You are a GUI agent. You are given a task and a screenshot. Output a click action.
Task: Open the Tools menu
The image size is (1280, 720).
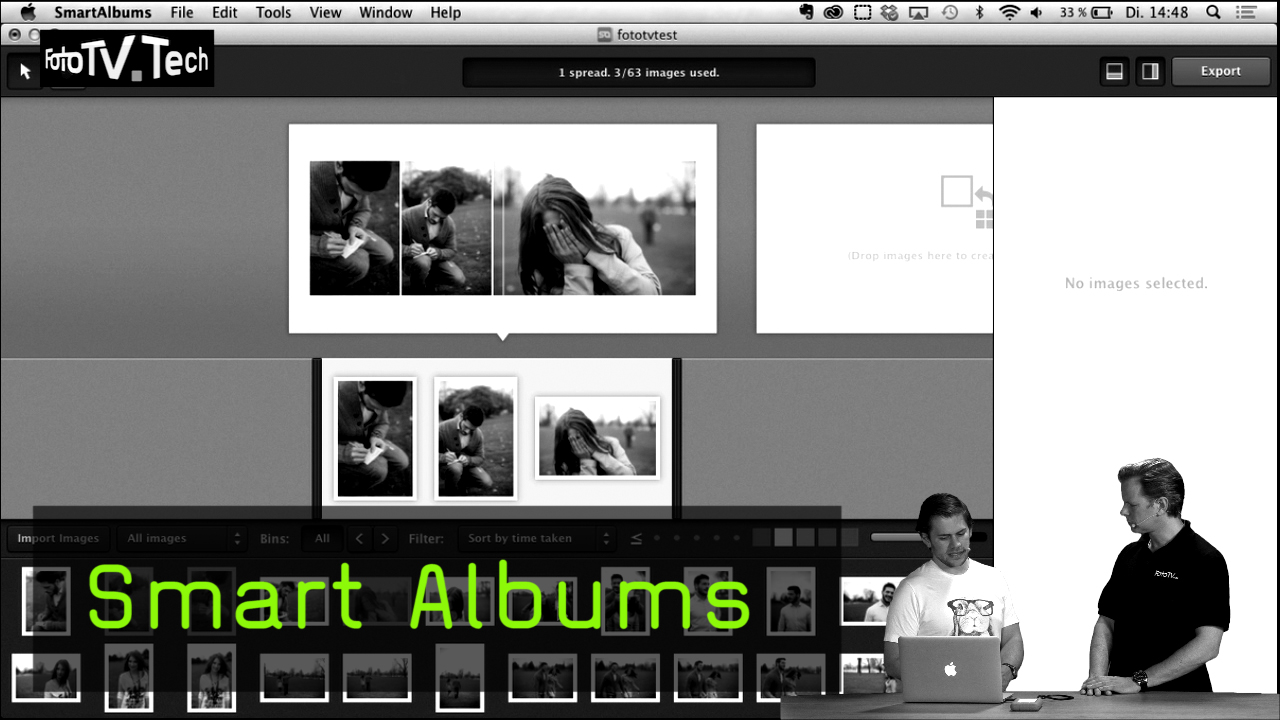[272, 12]
